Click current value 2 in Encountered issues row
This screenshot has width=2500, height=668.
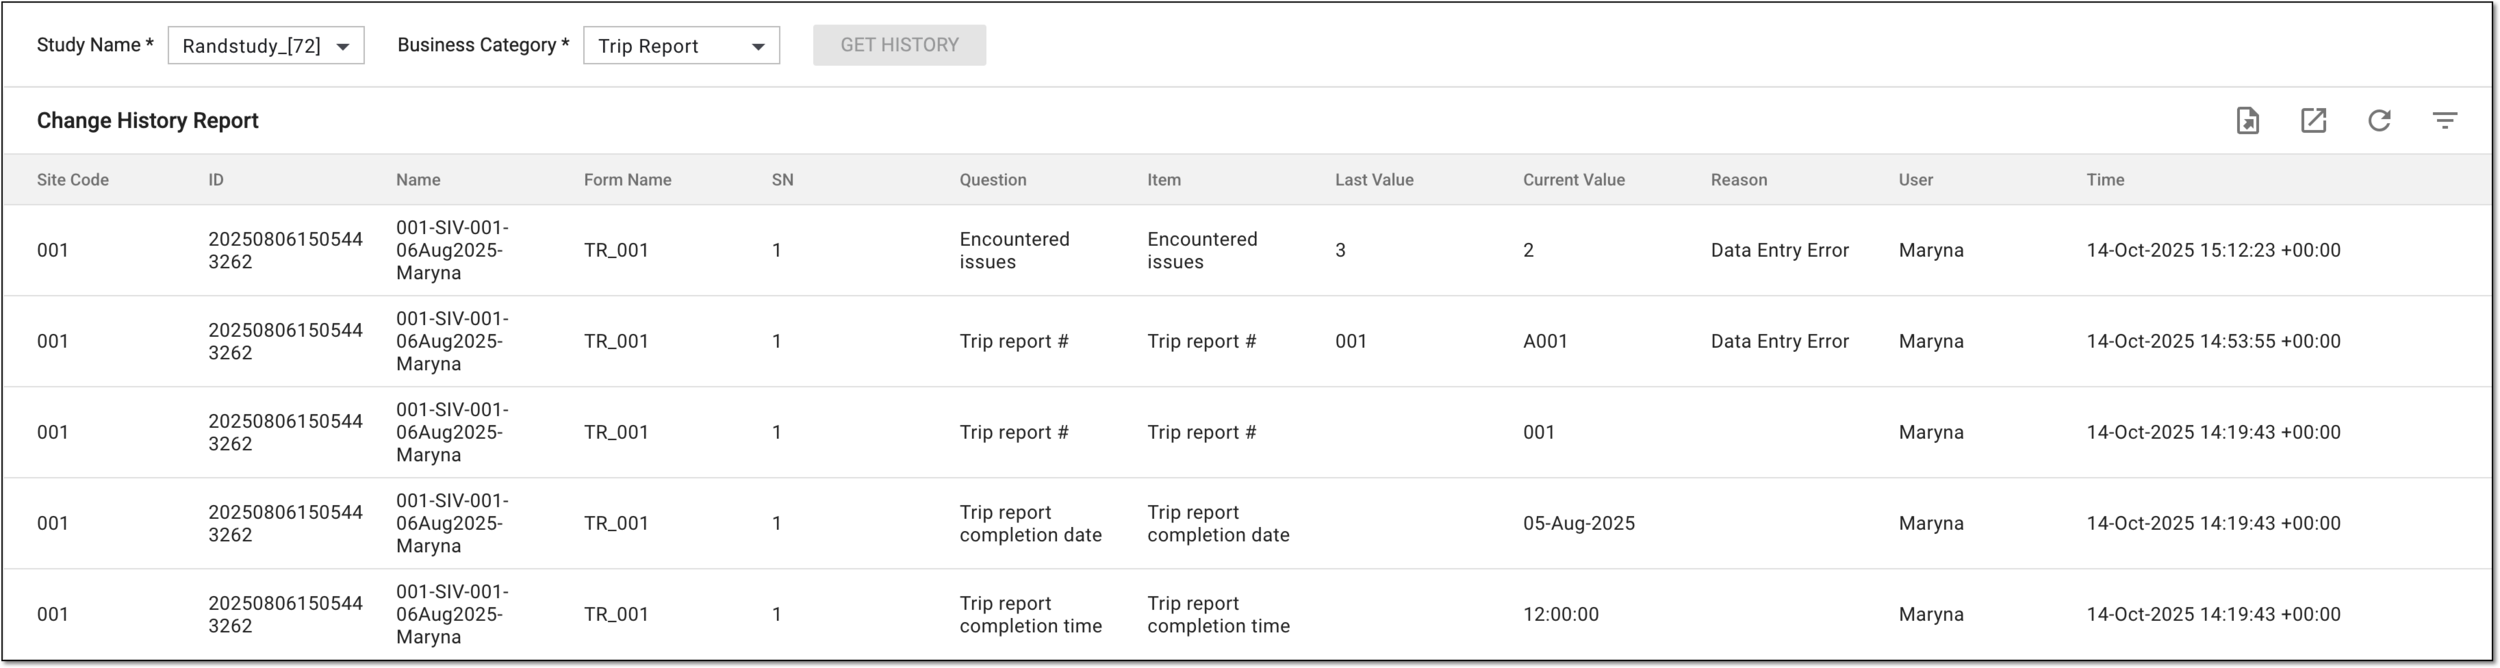1528,250
